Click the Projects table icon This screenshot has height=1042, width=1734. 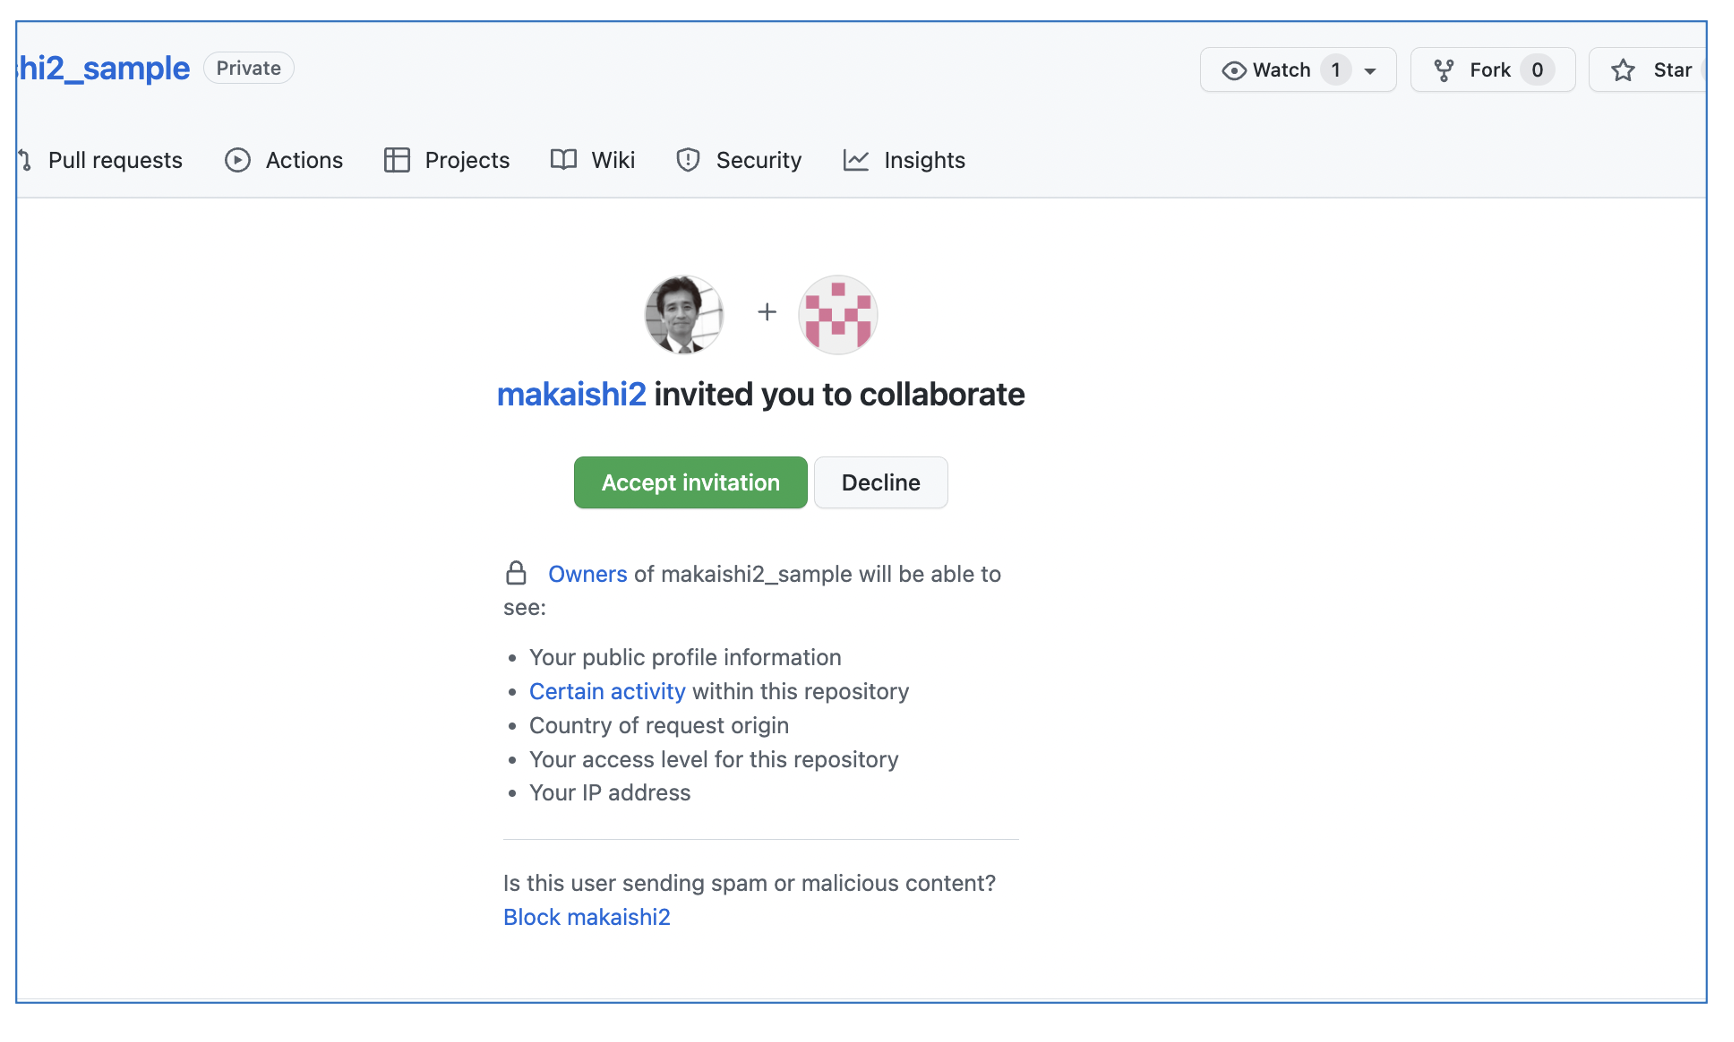397,160
